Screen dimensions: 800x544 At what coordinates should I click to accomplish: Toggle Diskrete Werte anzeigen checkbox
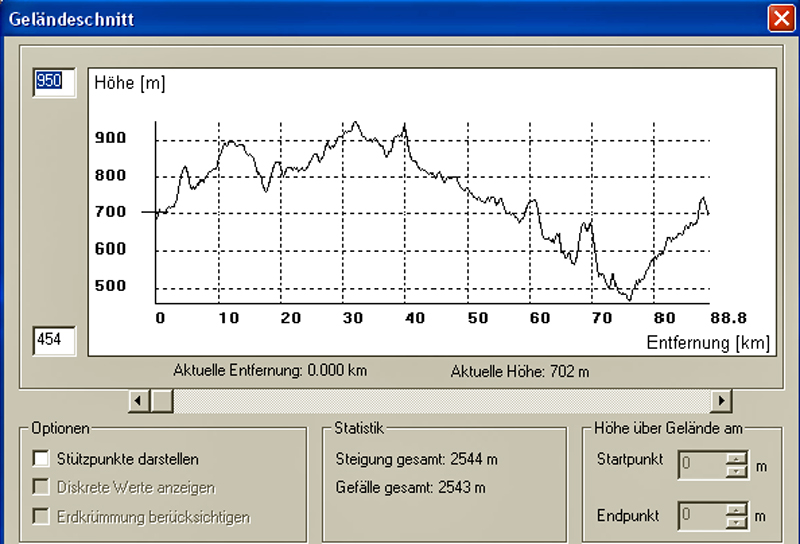pyautogui.click(x=41, y=488)
